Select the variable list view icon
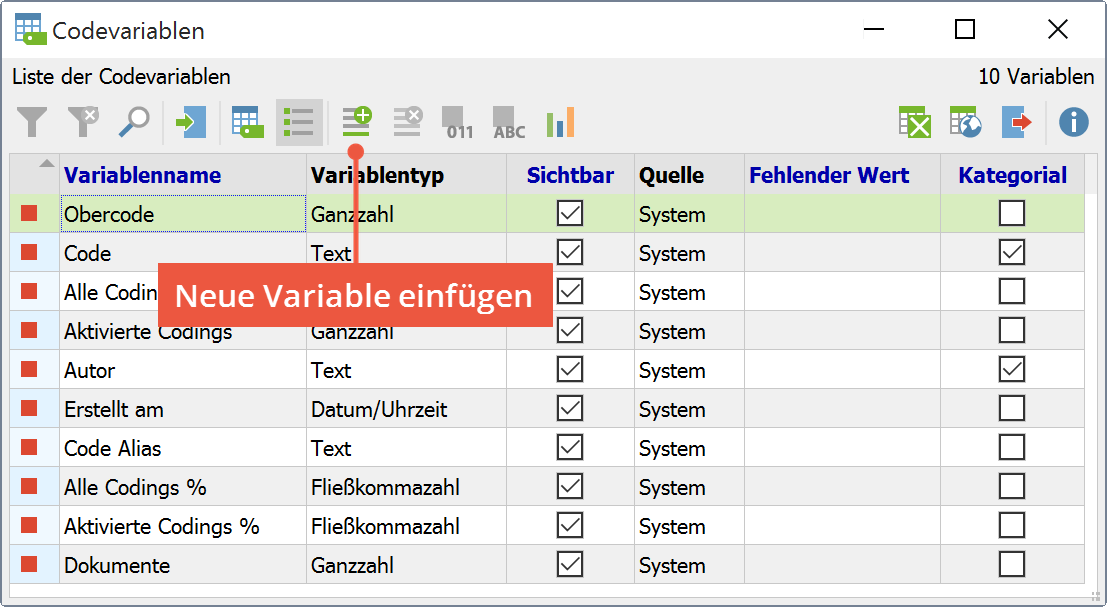 [299, 122]
